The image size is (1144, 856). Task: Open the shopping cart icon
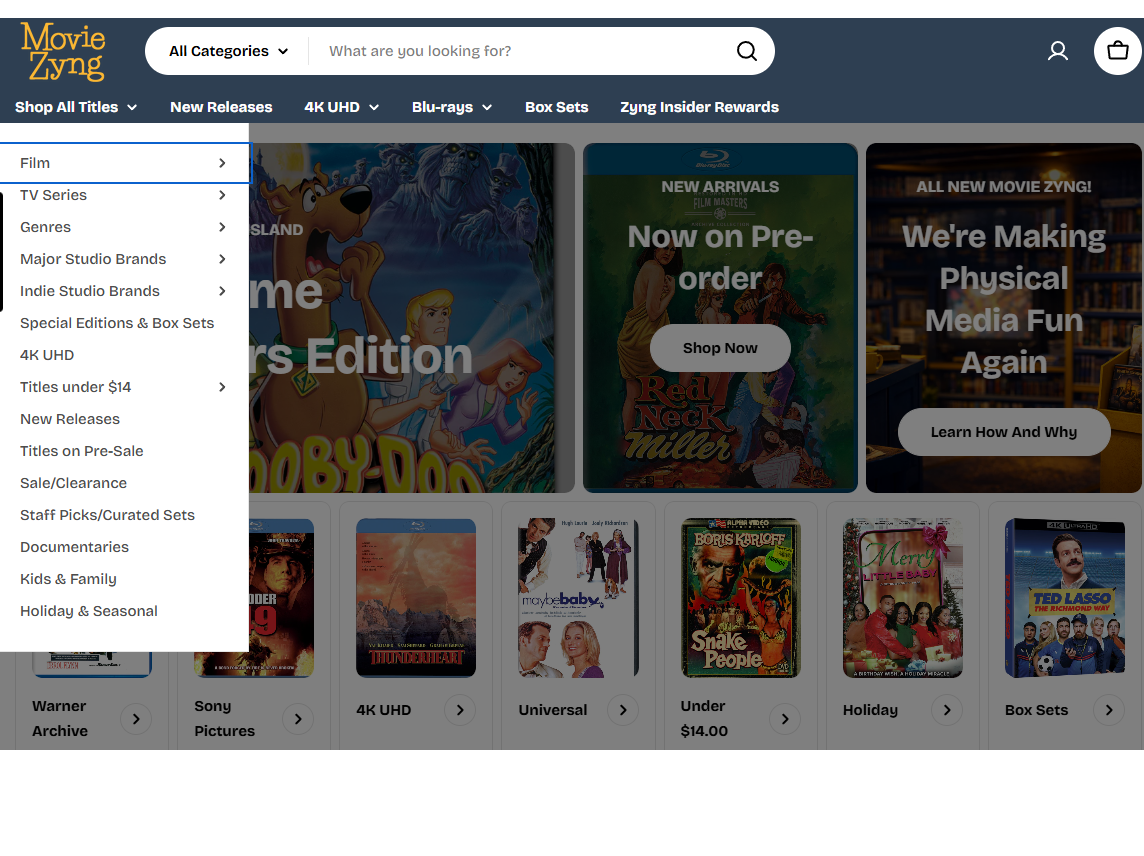pyautogui.click(x=1117, y=51)
